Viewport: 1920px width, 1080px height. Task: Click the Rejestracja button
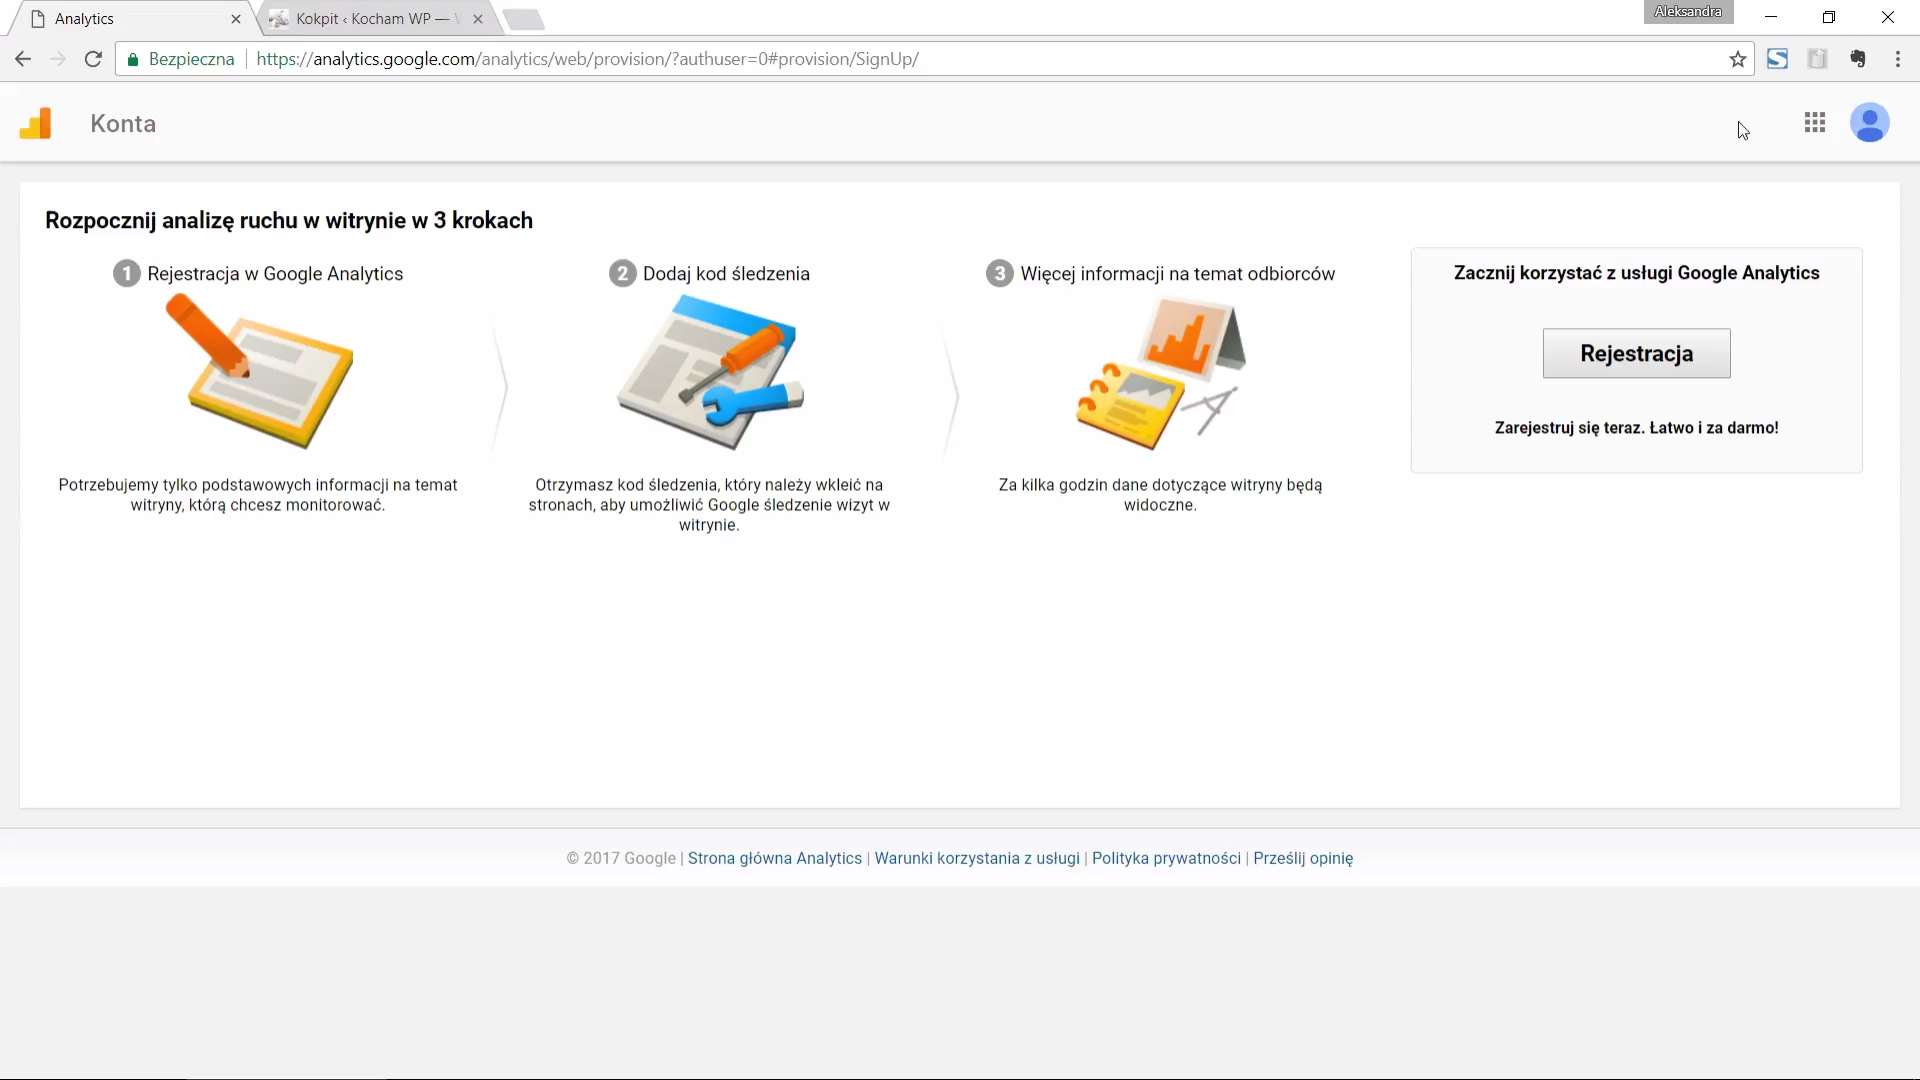pyautogui.click(x=1636, y=353)
